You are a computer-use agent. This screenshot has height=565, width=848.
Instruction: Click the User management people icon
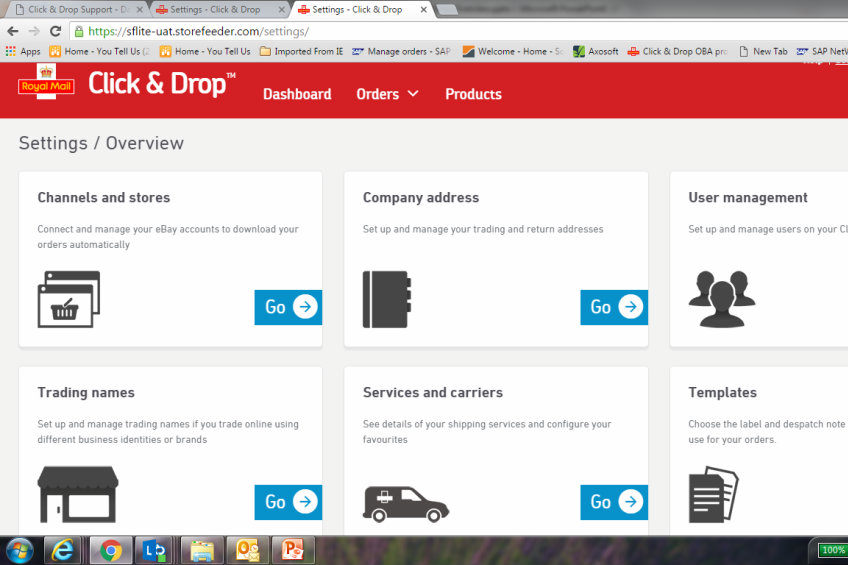pos(721,299)
